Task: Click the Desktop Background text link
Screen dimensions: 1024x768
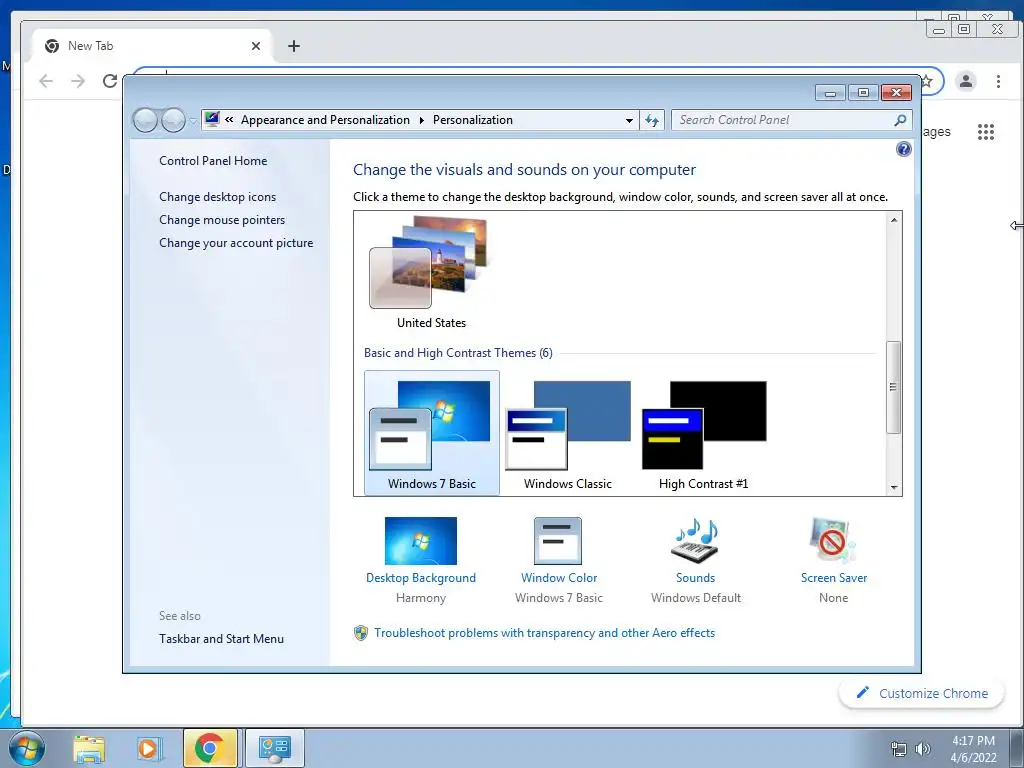Action: coord(421,578)
